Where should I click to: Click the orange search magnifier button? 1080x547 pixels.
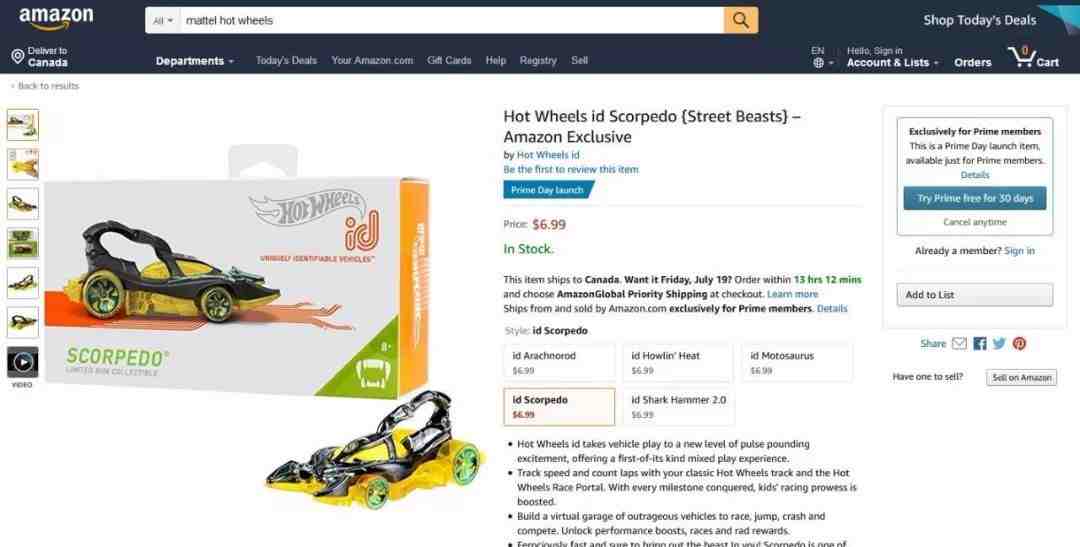coord(740,21)
